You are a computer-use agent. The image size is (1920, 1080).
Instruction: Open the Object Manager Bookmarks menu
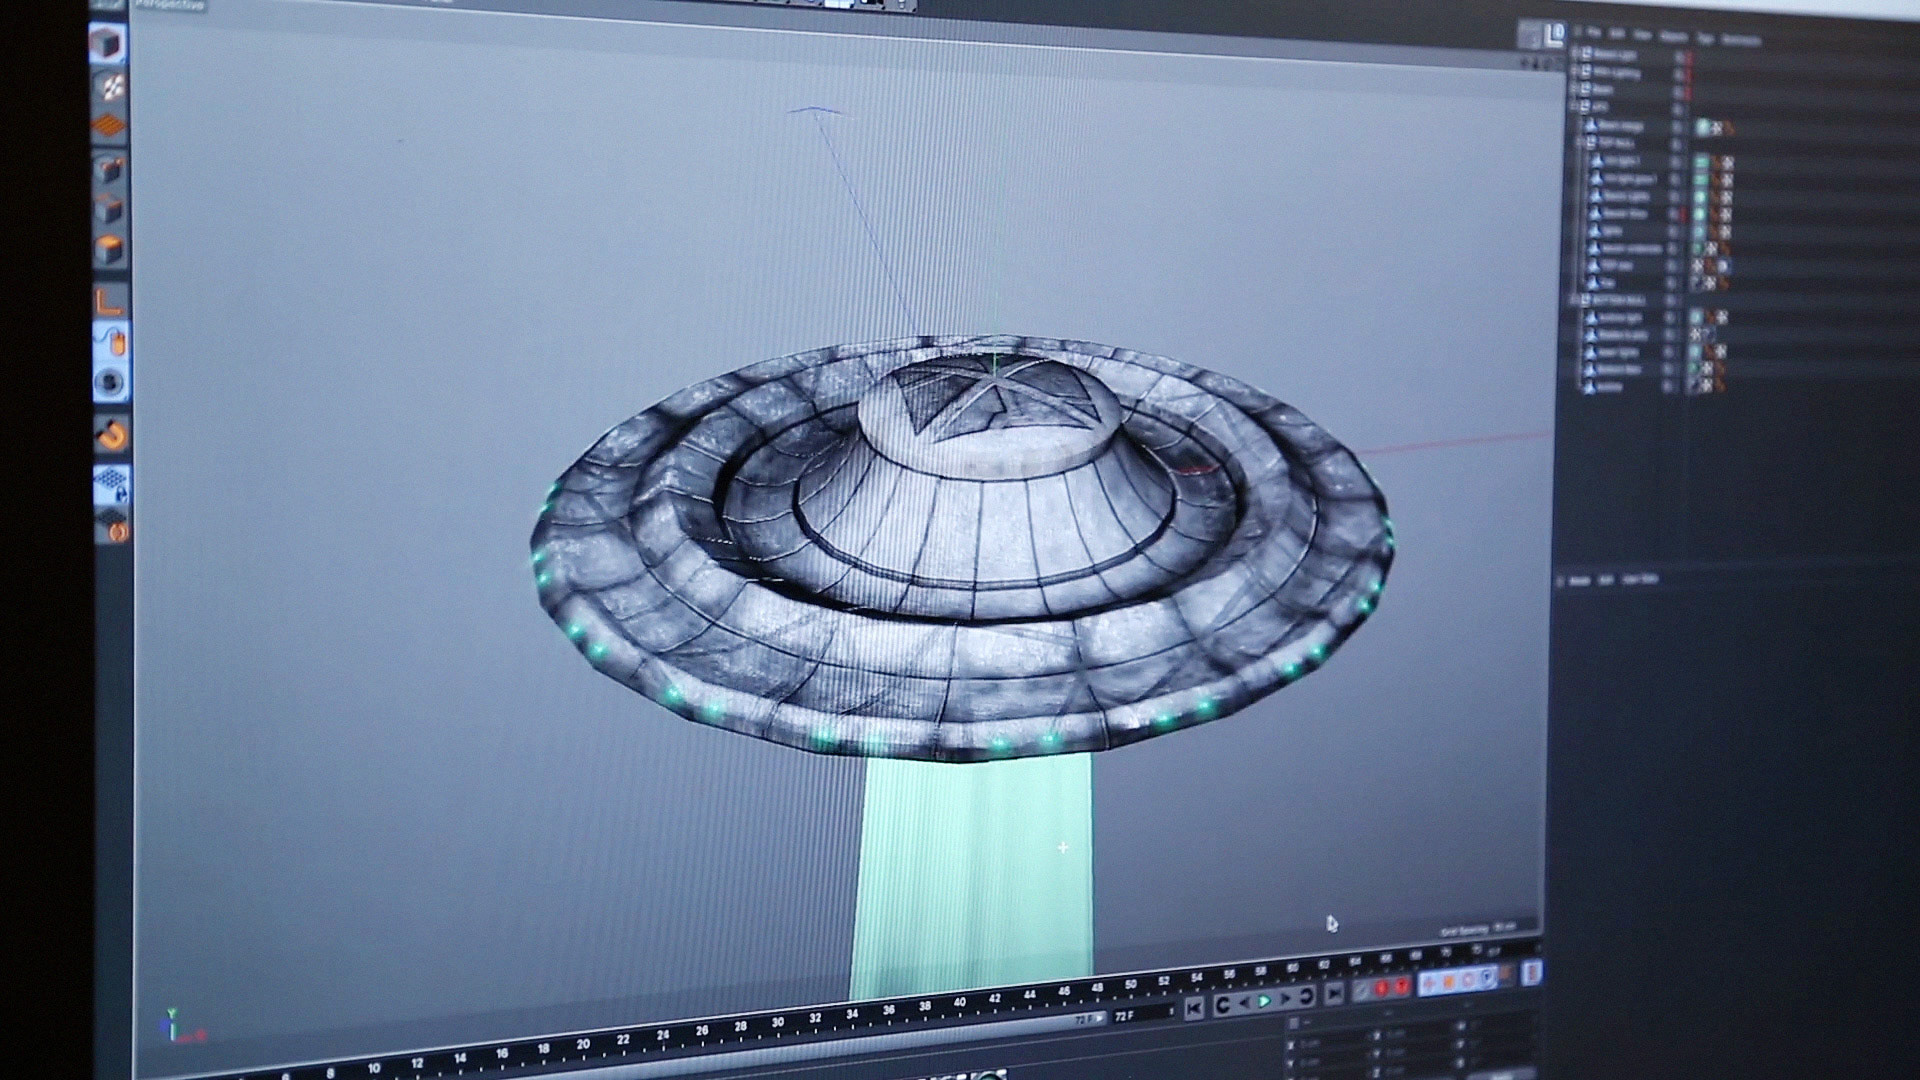1741,40
